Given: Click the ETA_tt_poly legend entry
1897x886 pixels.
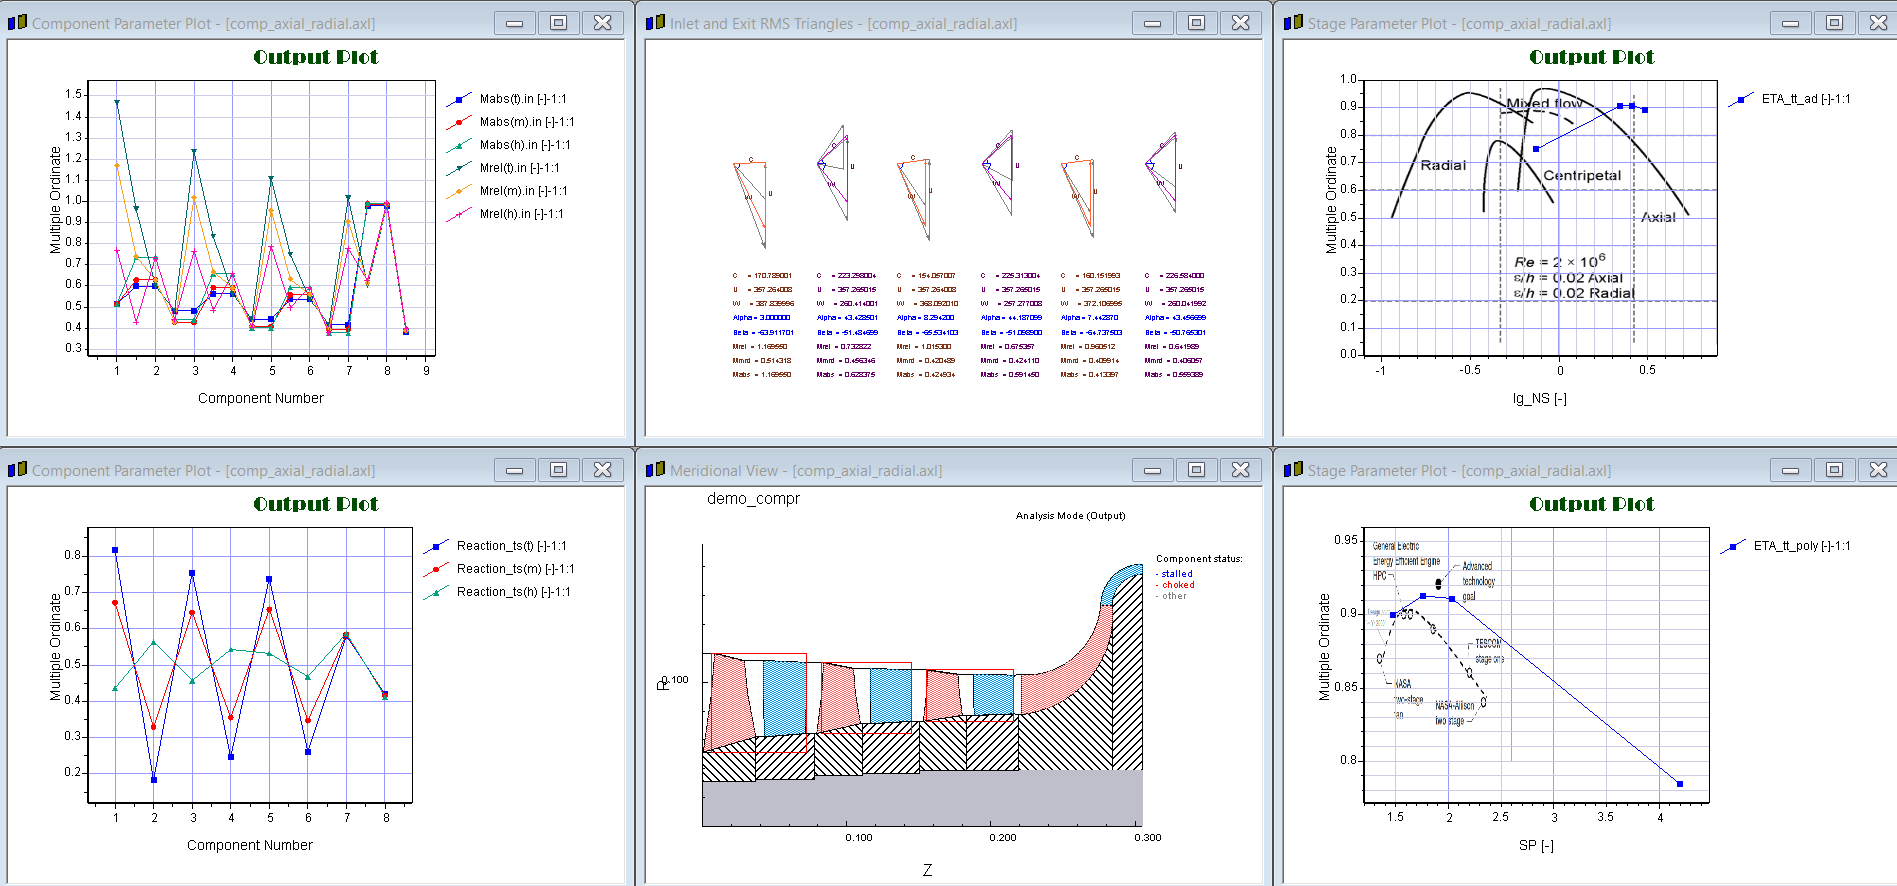Looking at the screenshot, I should click(1801, 546).
